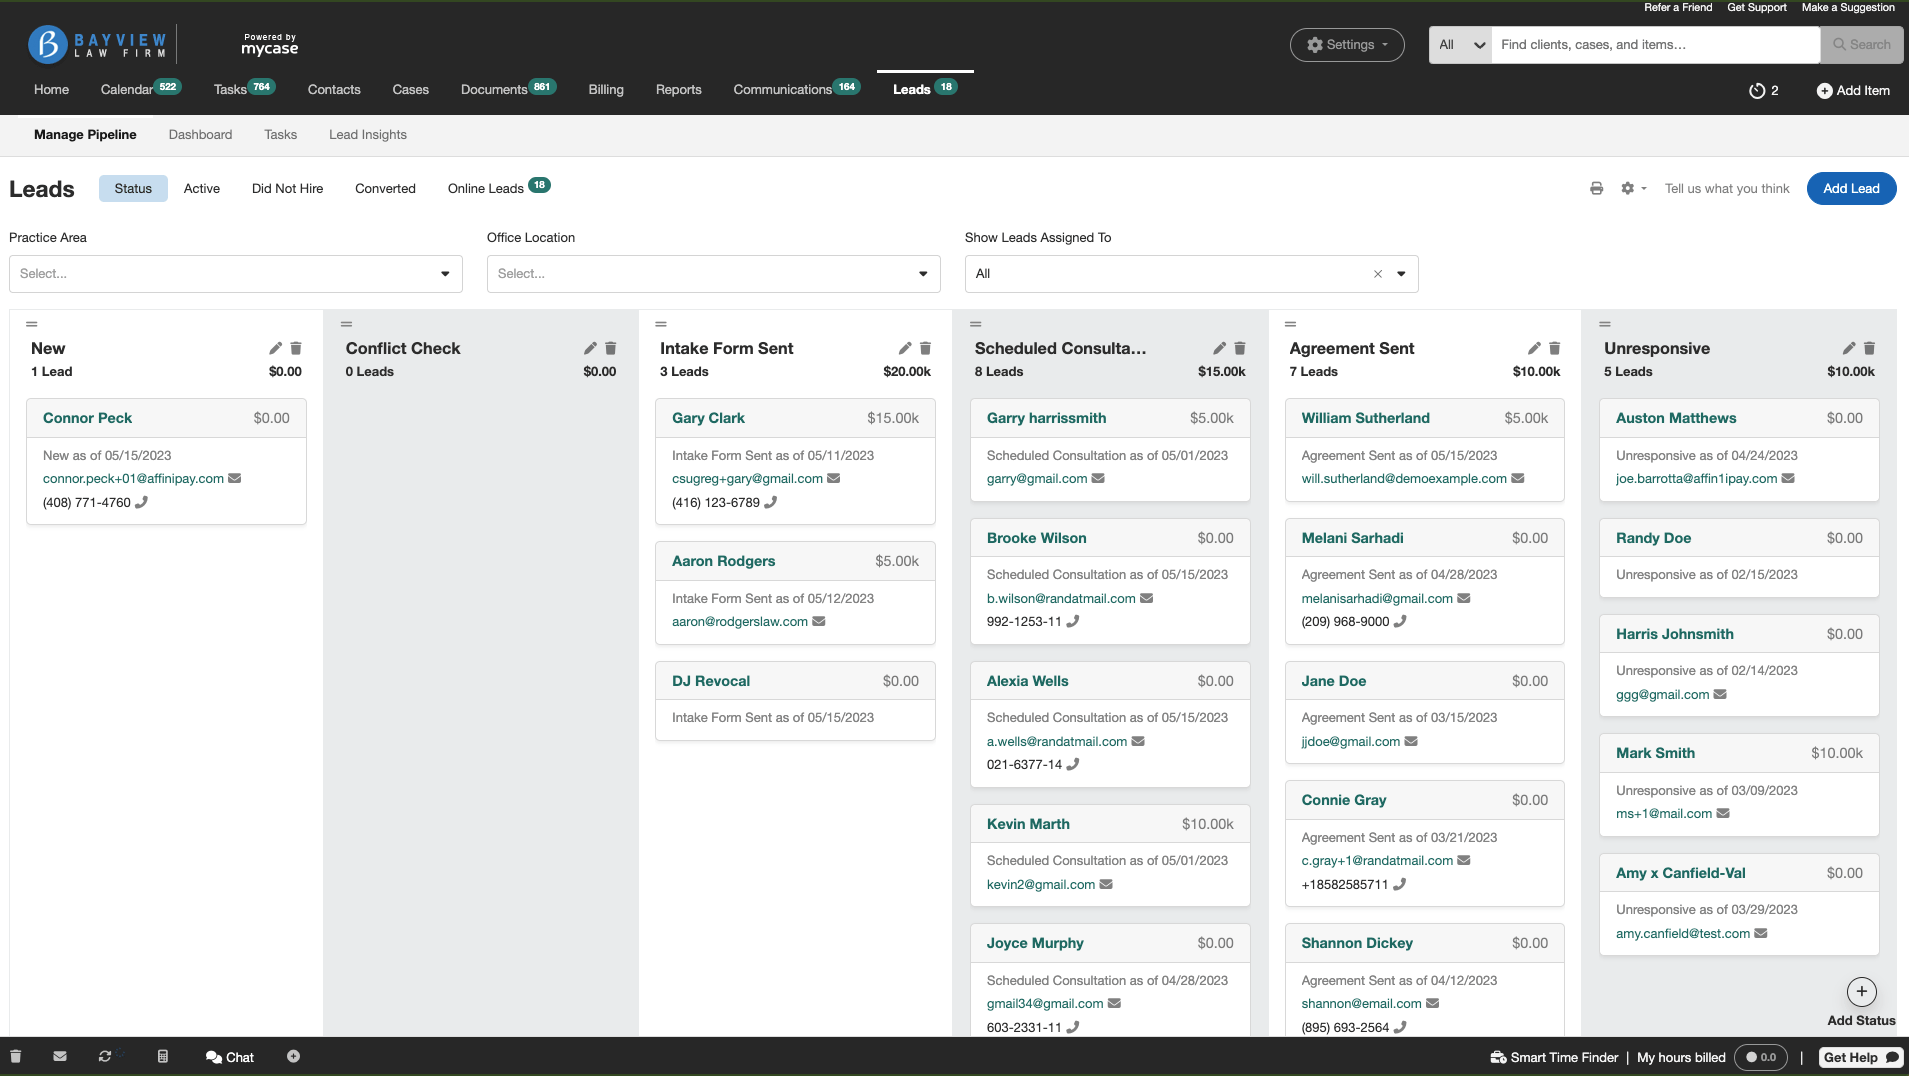This screenshot has height=1076, width=1909.
Task: Open the Make a Suggestion link
Action: [1848, 7]
